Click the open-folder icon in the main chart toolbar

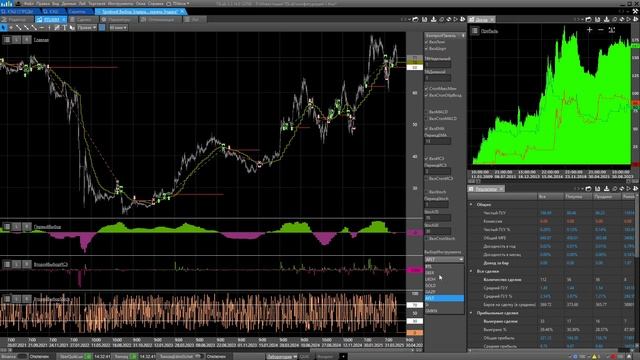point(416,19)
